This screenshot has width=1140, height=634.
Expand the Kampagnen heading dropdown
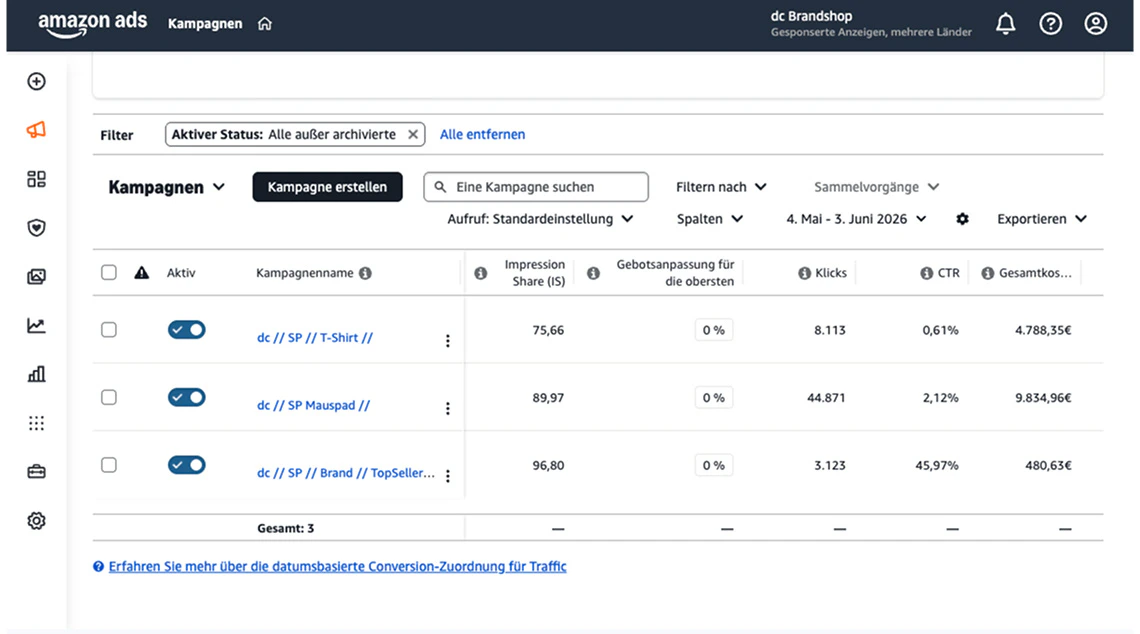166,188
